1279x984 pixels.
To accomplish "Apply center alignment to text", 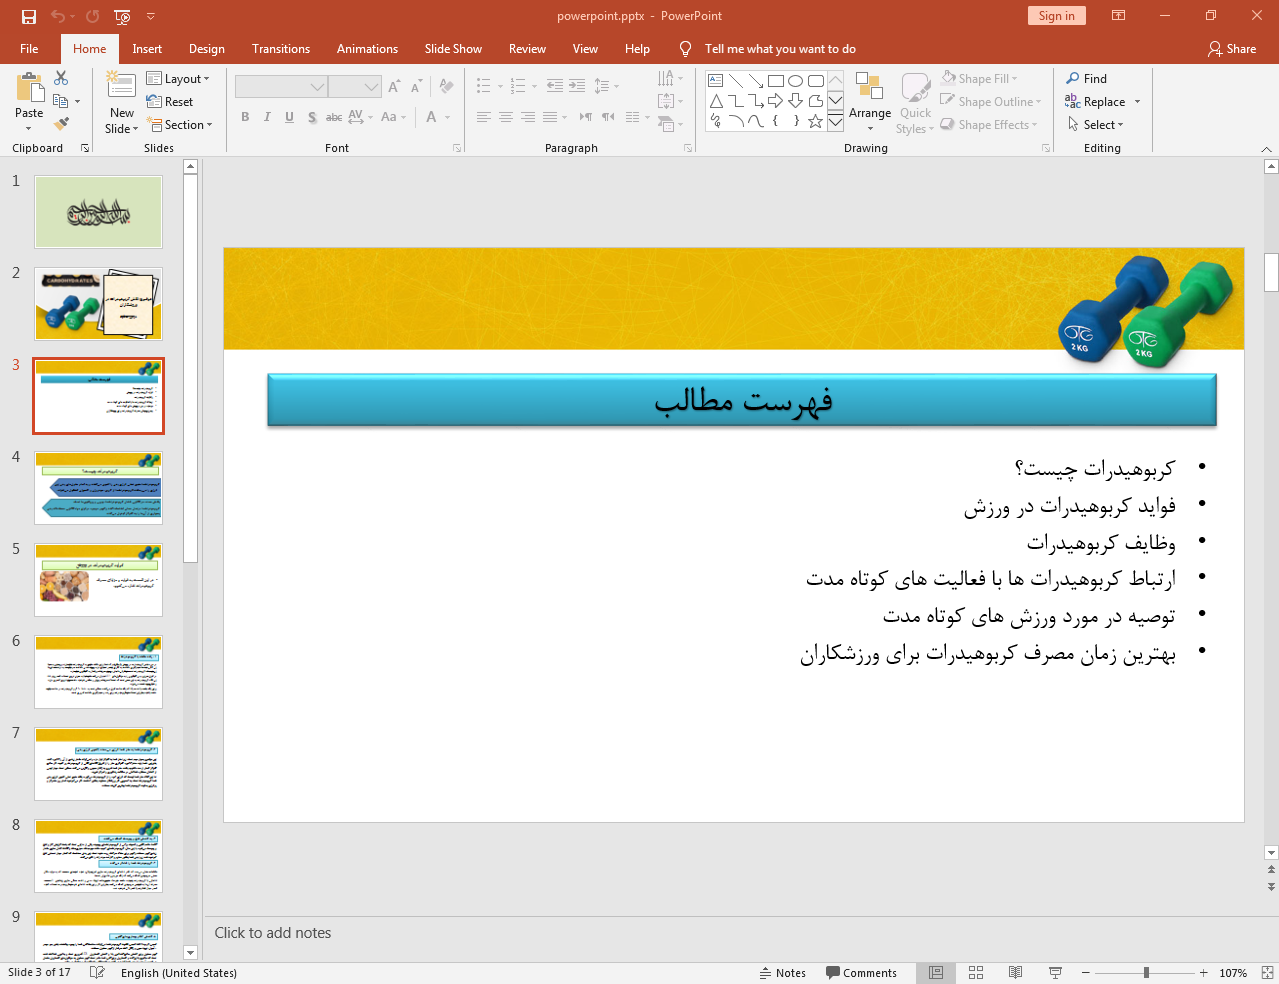I will pos(505,117).
